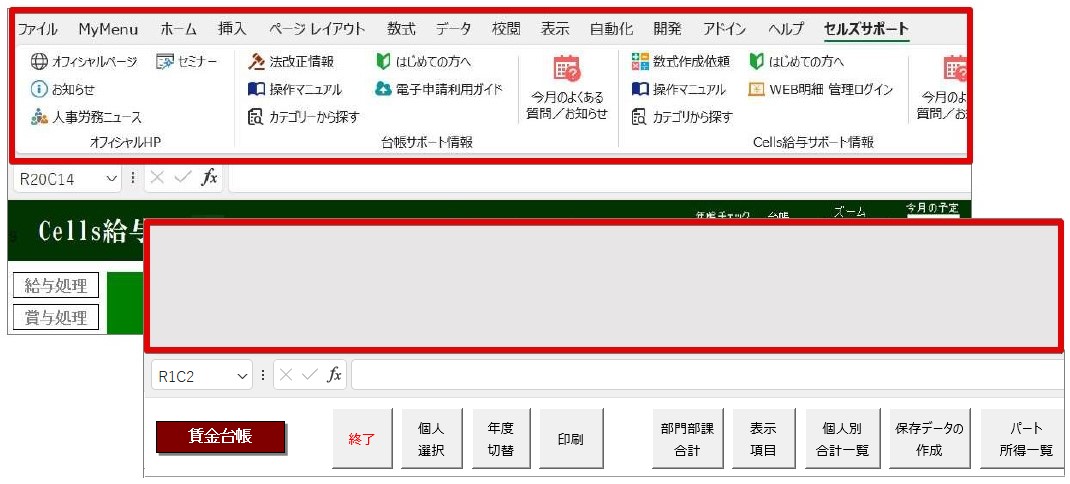This screenshot has width=1070, height=484.
Task: Click the formula bar input next to R1C2
Action: point(700,376)
